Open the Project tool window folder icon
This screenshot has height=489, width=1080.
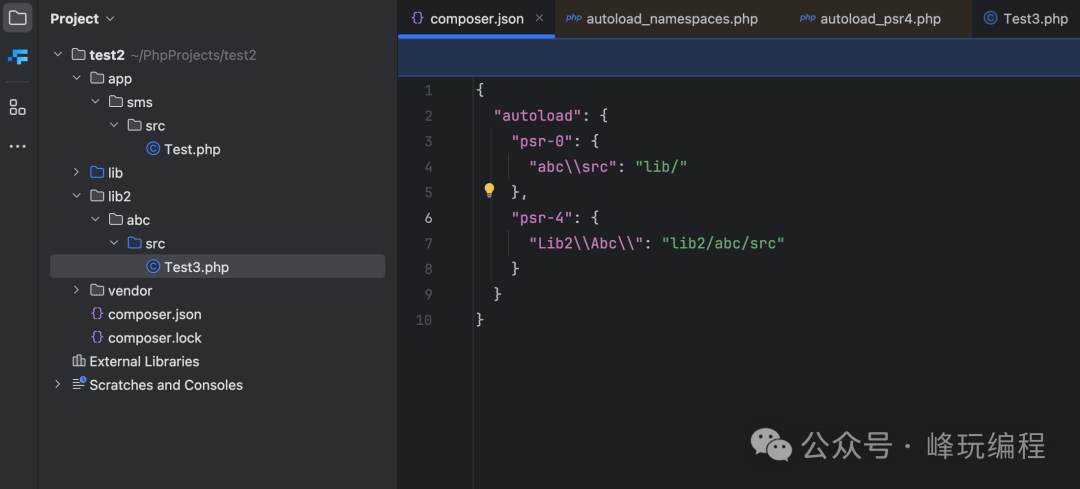click(18, 18)
